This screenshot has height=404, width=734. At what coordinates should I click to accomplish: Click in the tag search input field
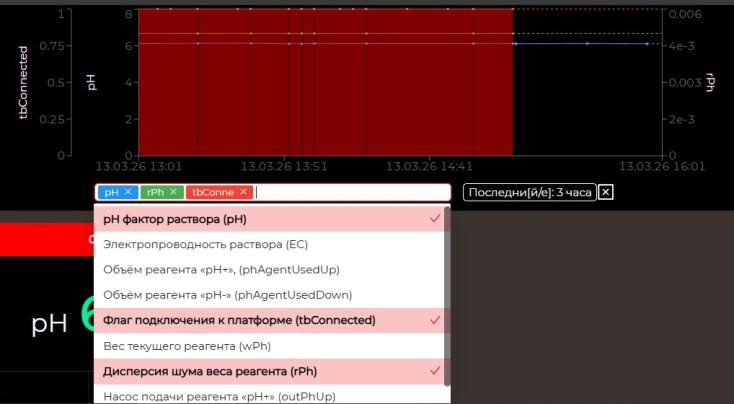pos(350,192)
